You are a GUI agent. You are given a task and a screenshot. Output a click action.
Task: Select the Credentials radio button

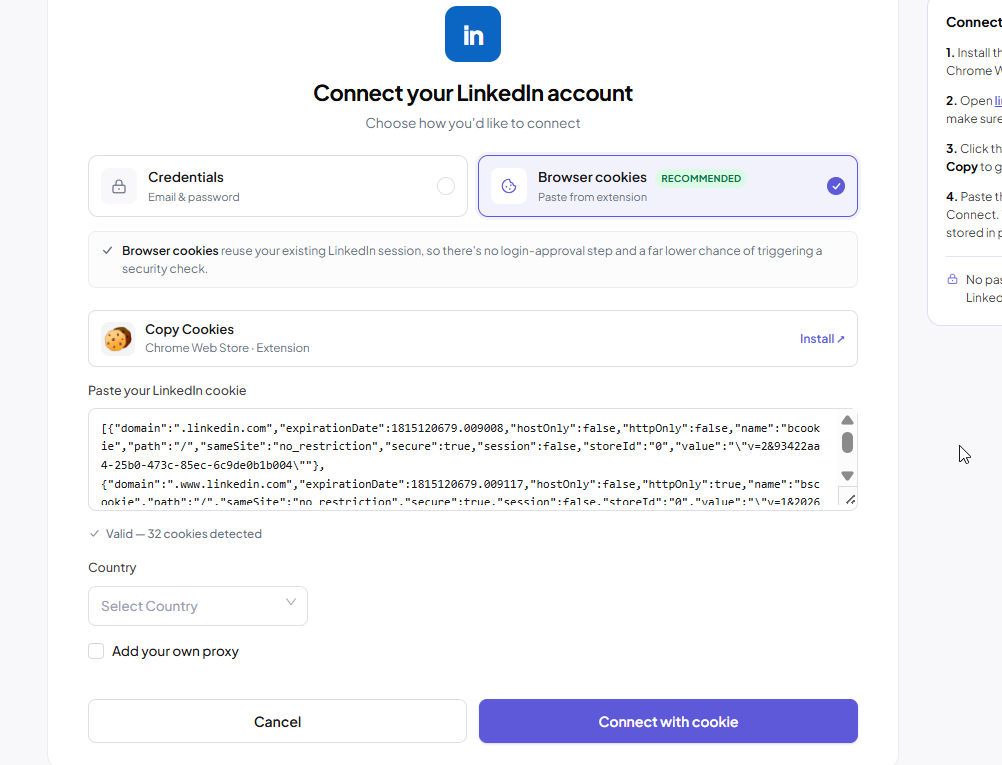446,186
